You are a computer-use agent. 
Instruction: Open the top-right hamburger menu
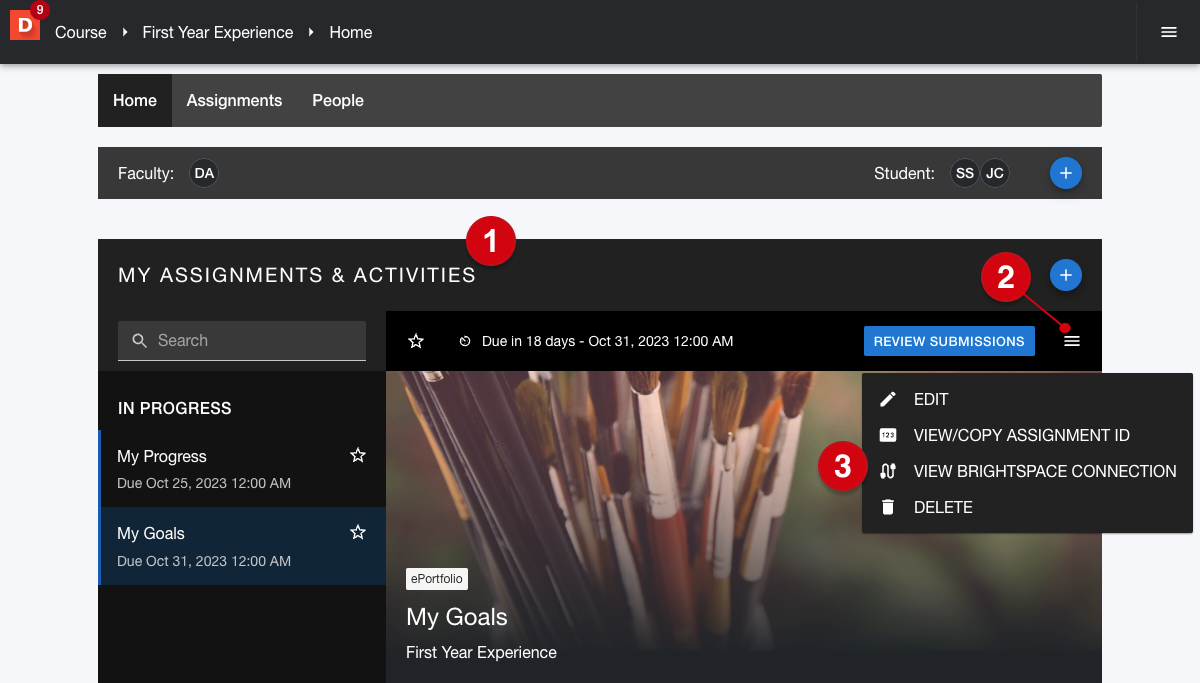(x=1169, y=32)
